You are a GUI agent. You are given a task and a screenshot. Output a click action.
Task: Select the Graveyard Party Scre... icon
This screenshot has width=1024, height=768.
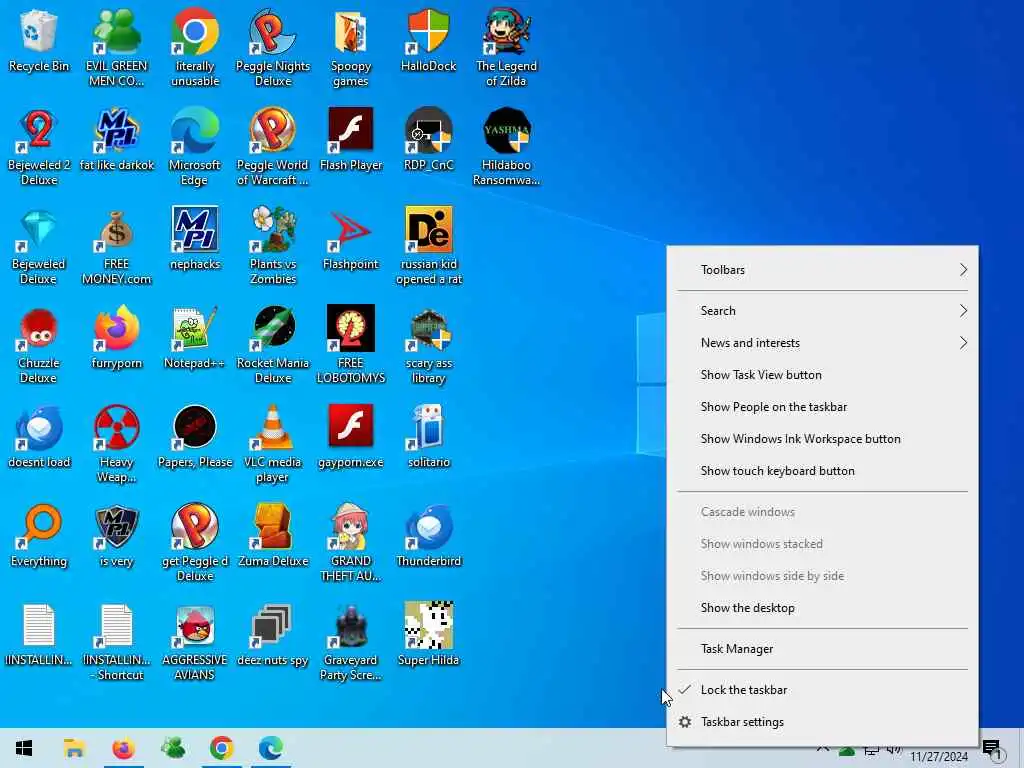(351, 643)
